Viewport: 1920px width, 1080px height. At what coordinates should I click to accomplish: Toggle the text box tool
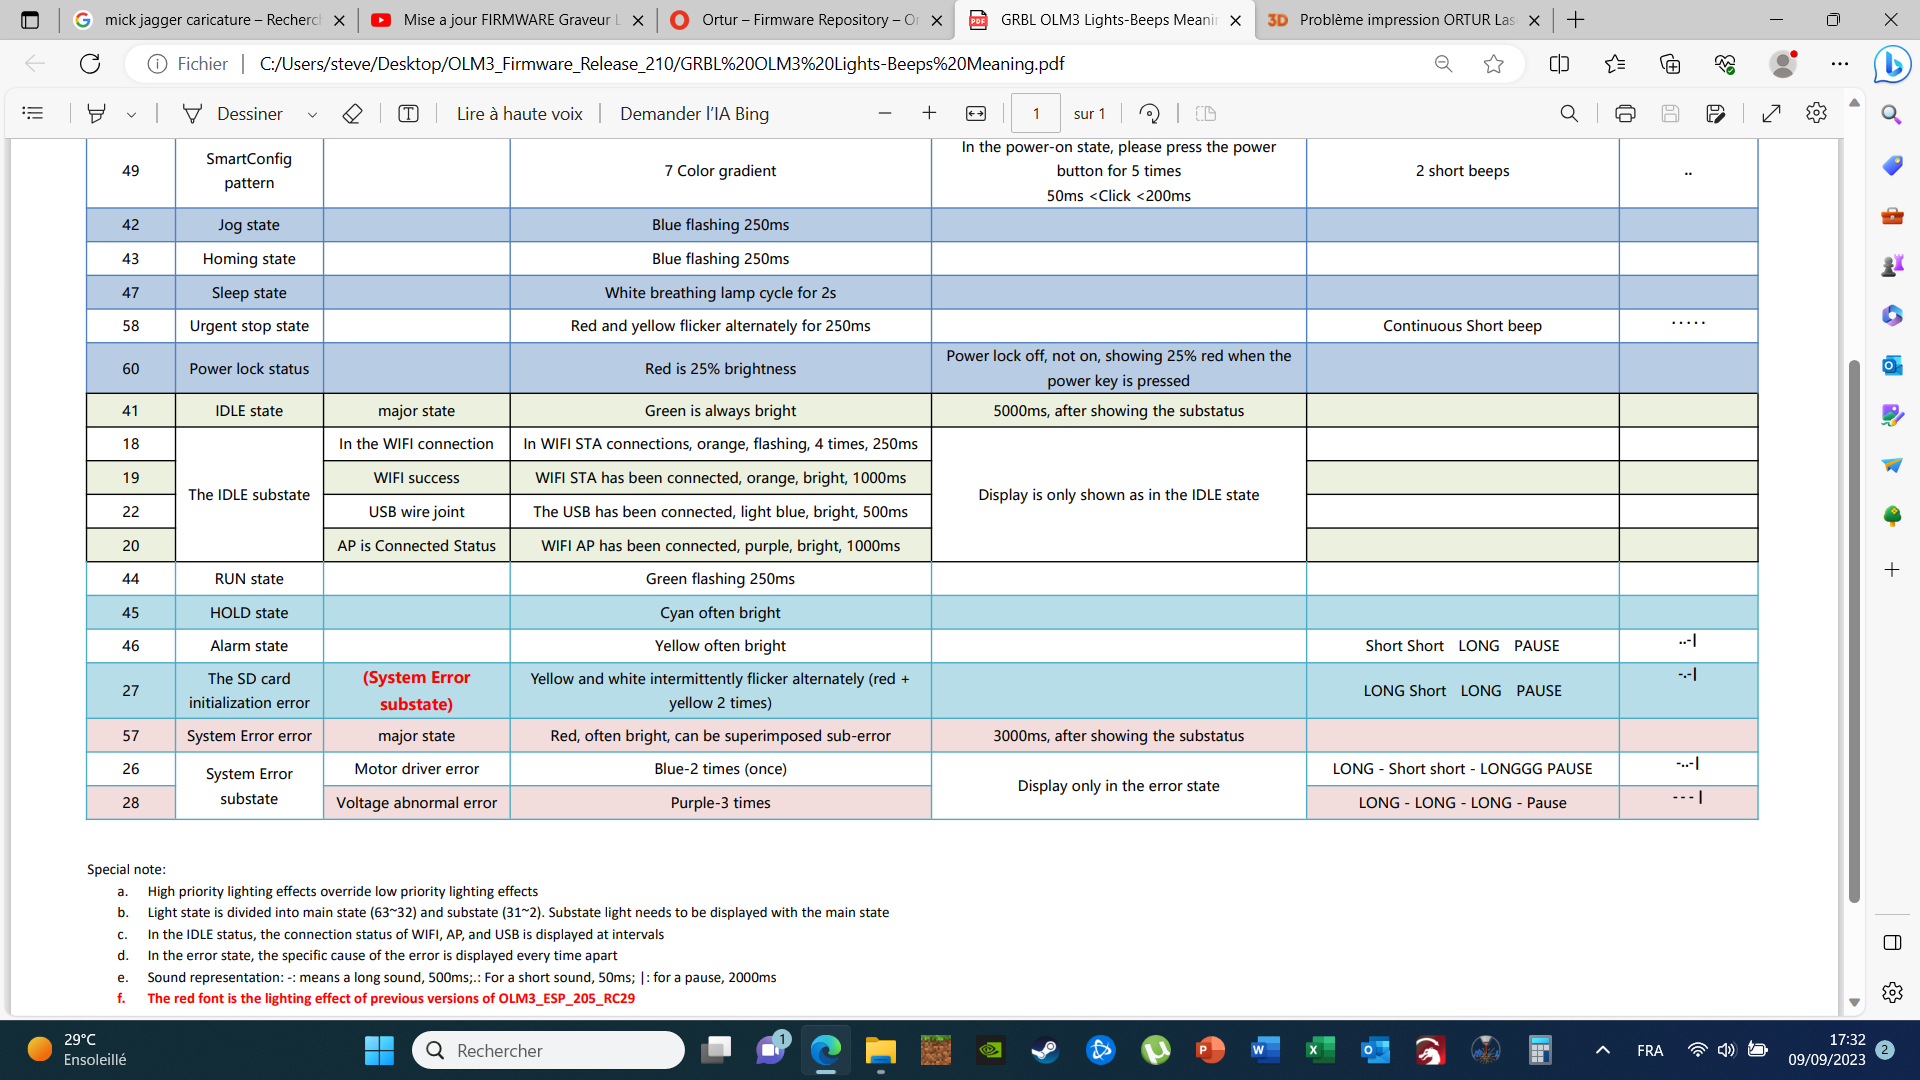tap(408, 113)
